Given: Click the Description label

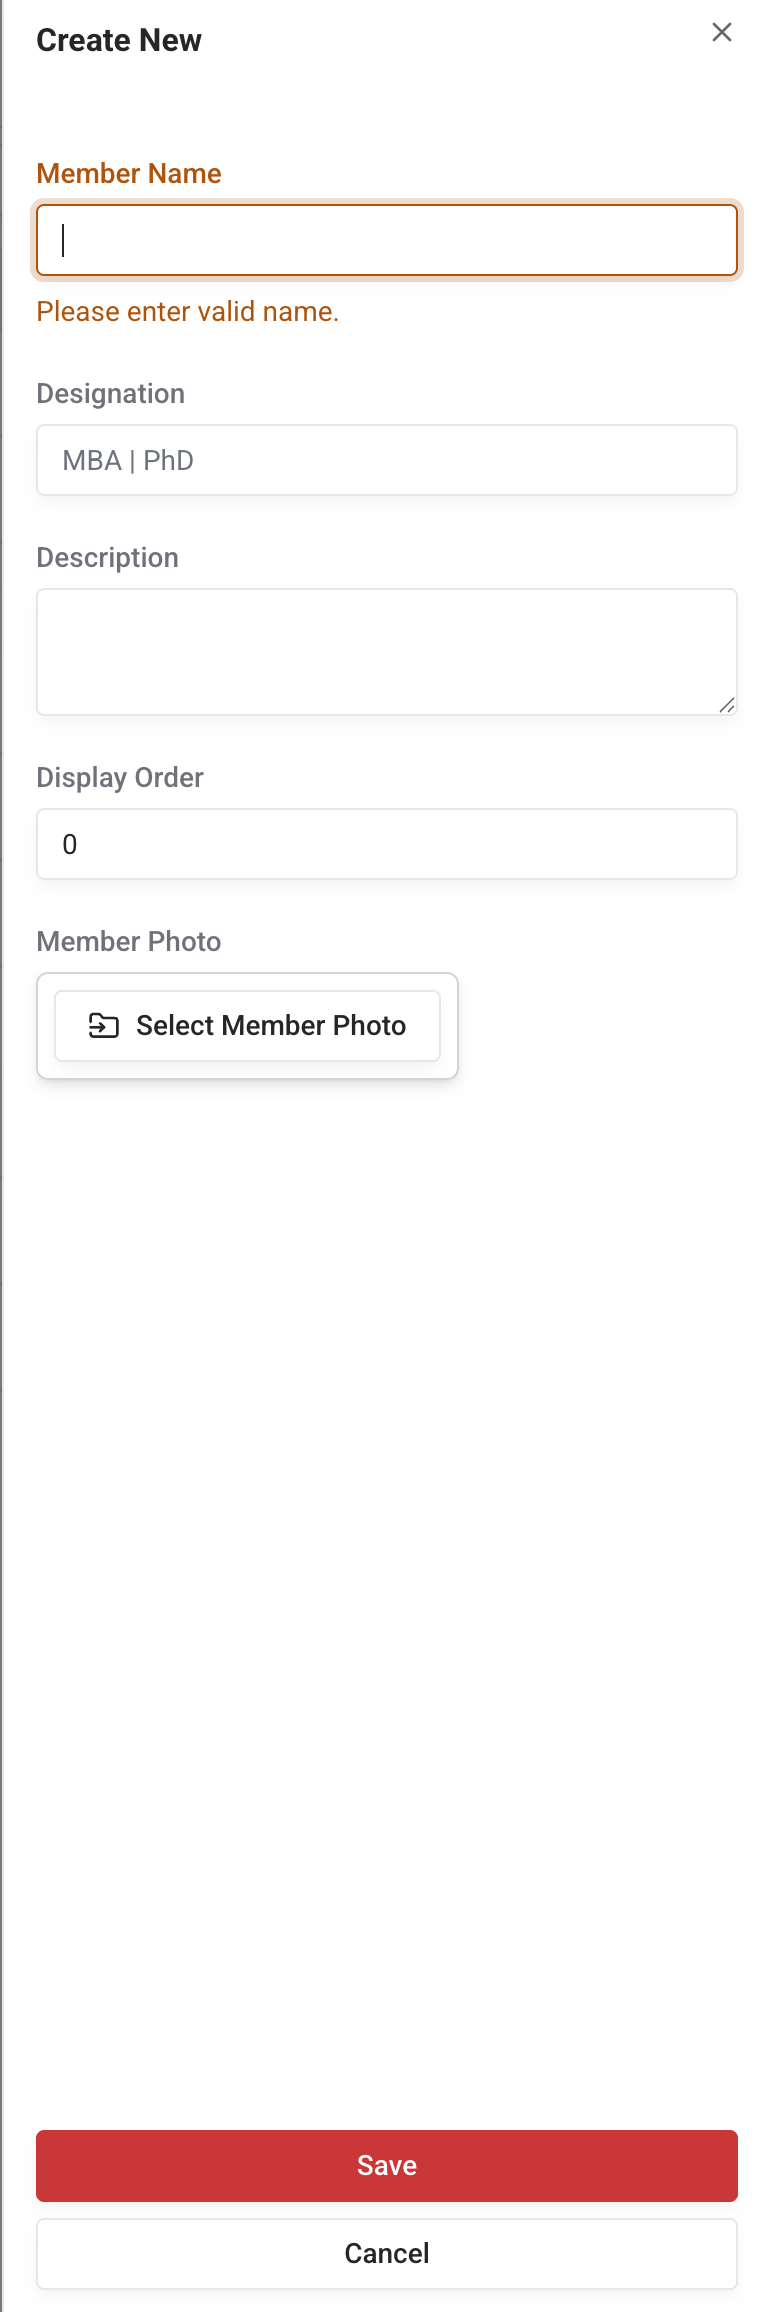Looking at the screenshot, I should coord(107,557).
